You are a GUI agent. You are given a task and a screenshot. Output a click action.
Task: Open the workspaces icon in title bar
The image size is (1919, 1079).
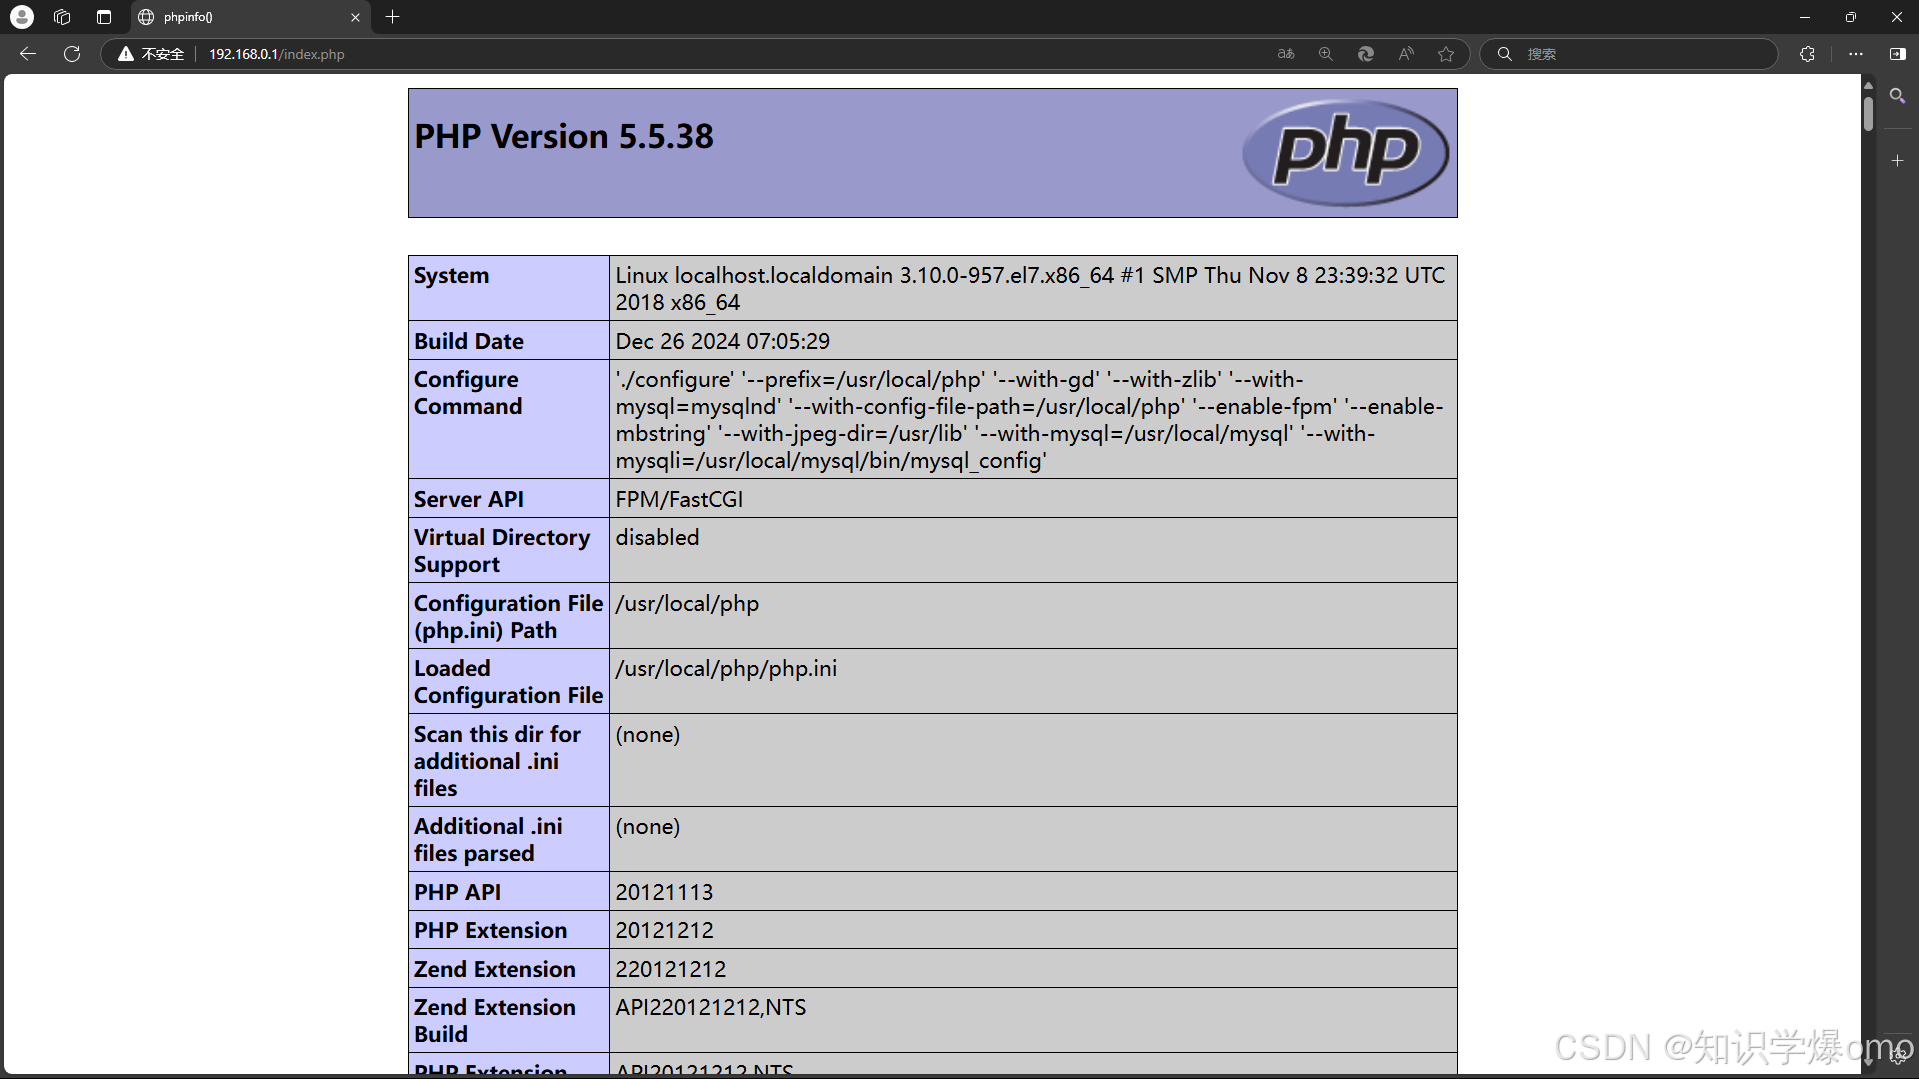pos(62,17)
